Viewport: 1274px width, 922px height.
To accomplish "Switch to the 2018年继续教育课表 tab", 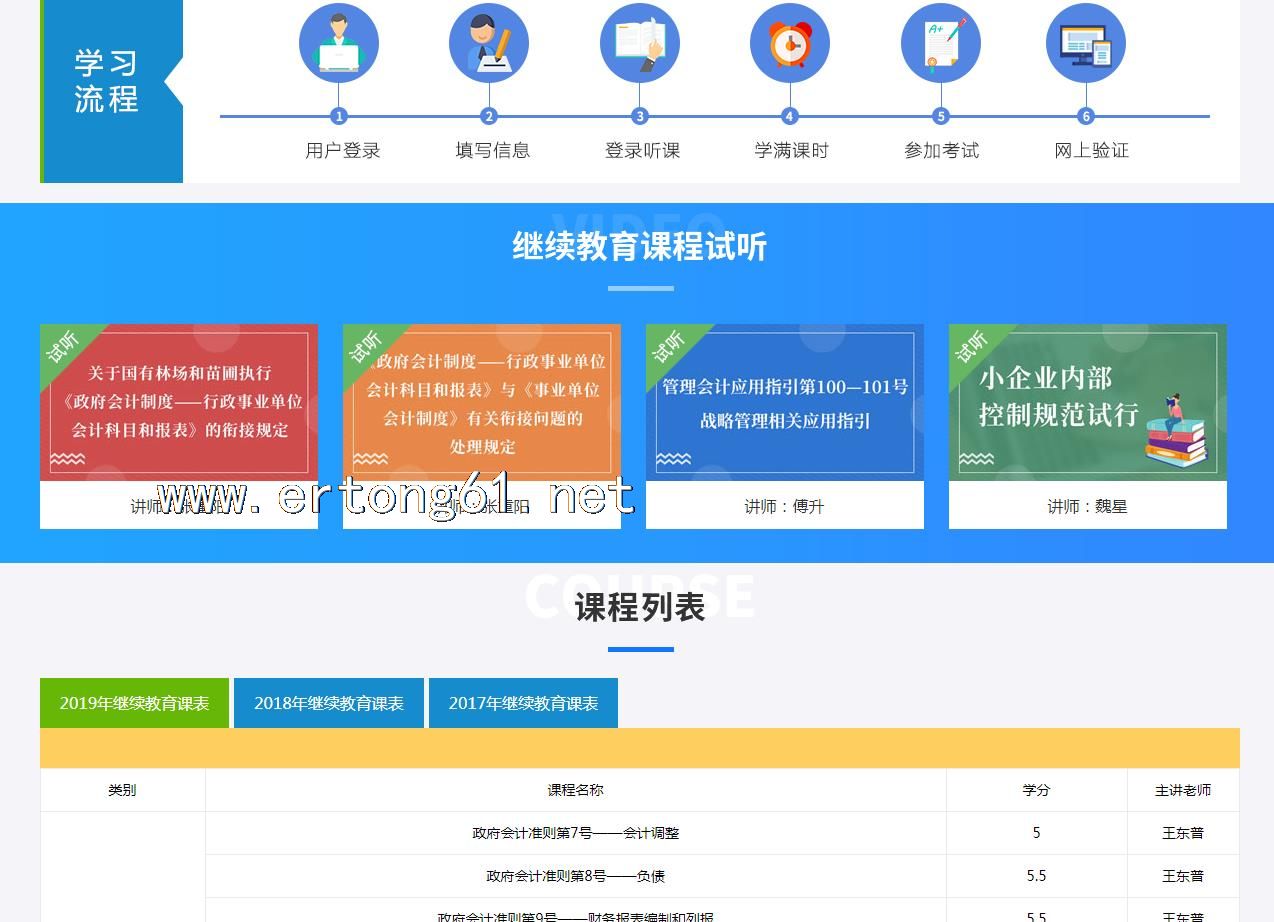I will (328, 703).
